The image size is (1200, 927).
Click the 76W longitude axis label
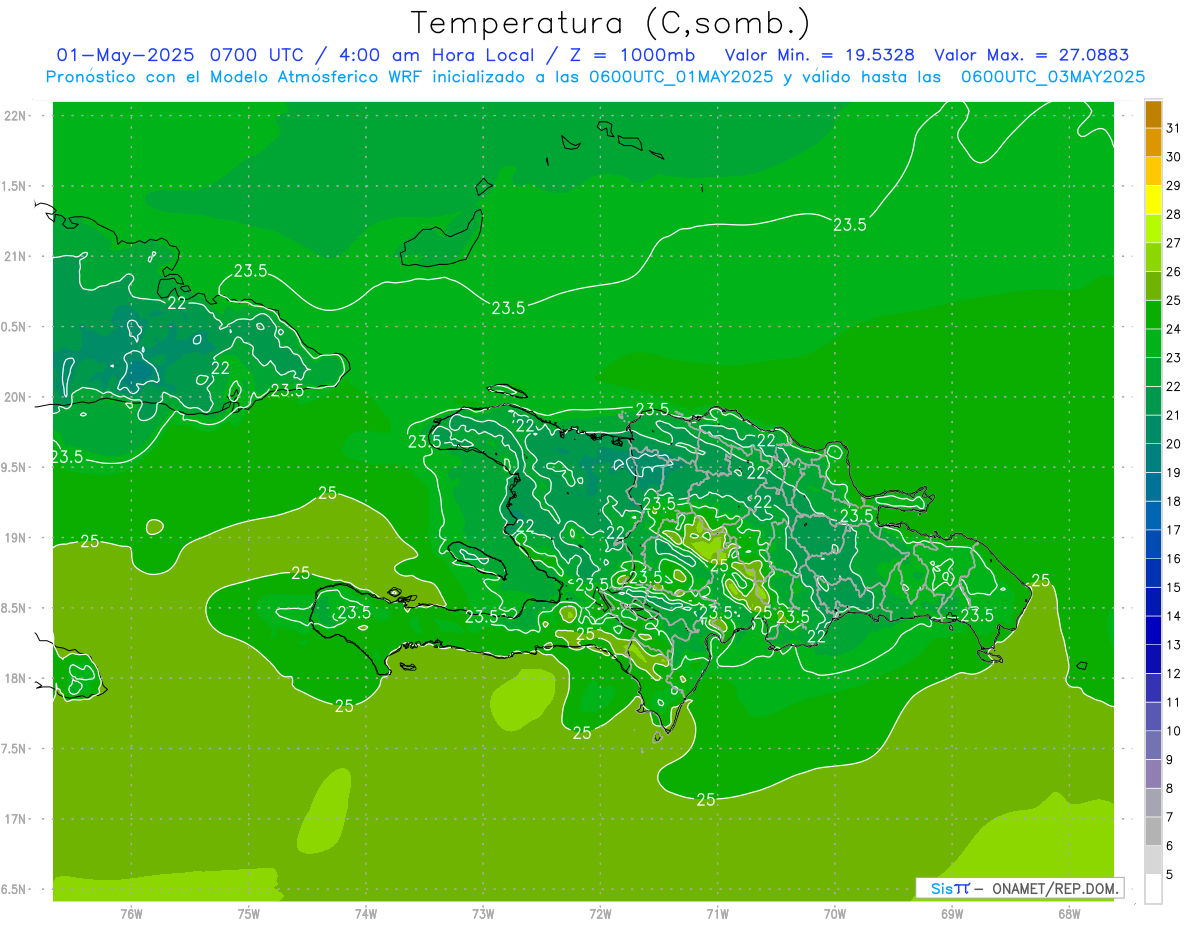point(131,913)
